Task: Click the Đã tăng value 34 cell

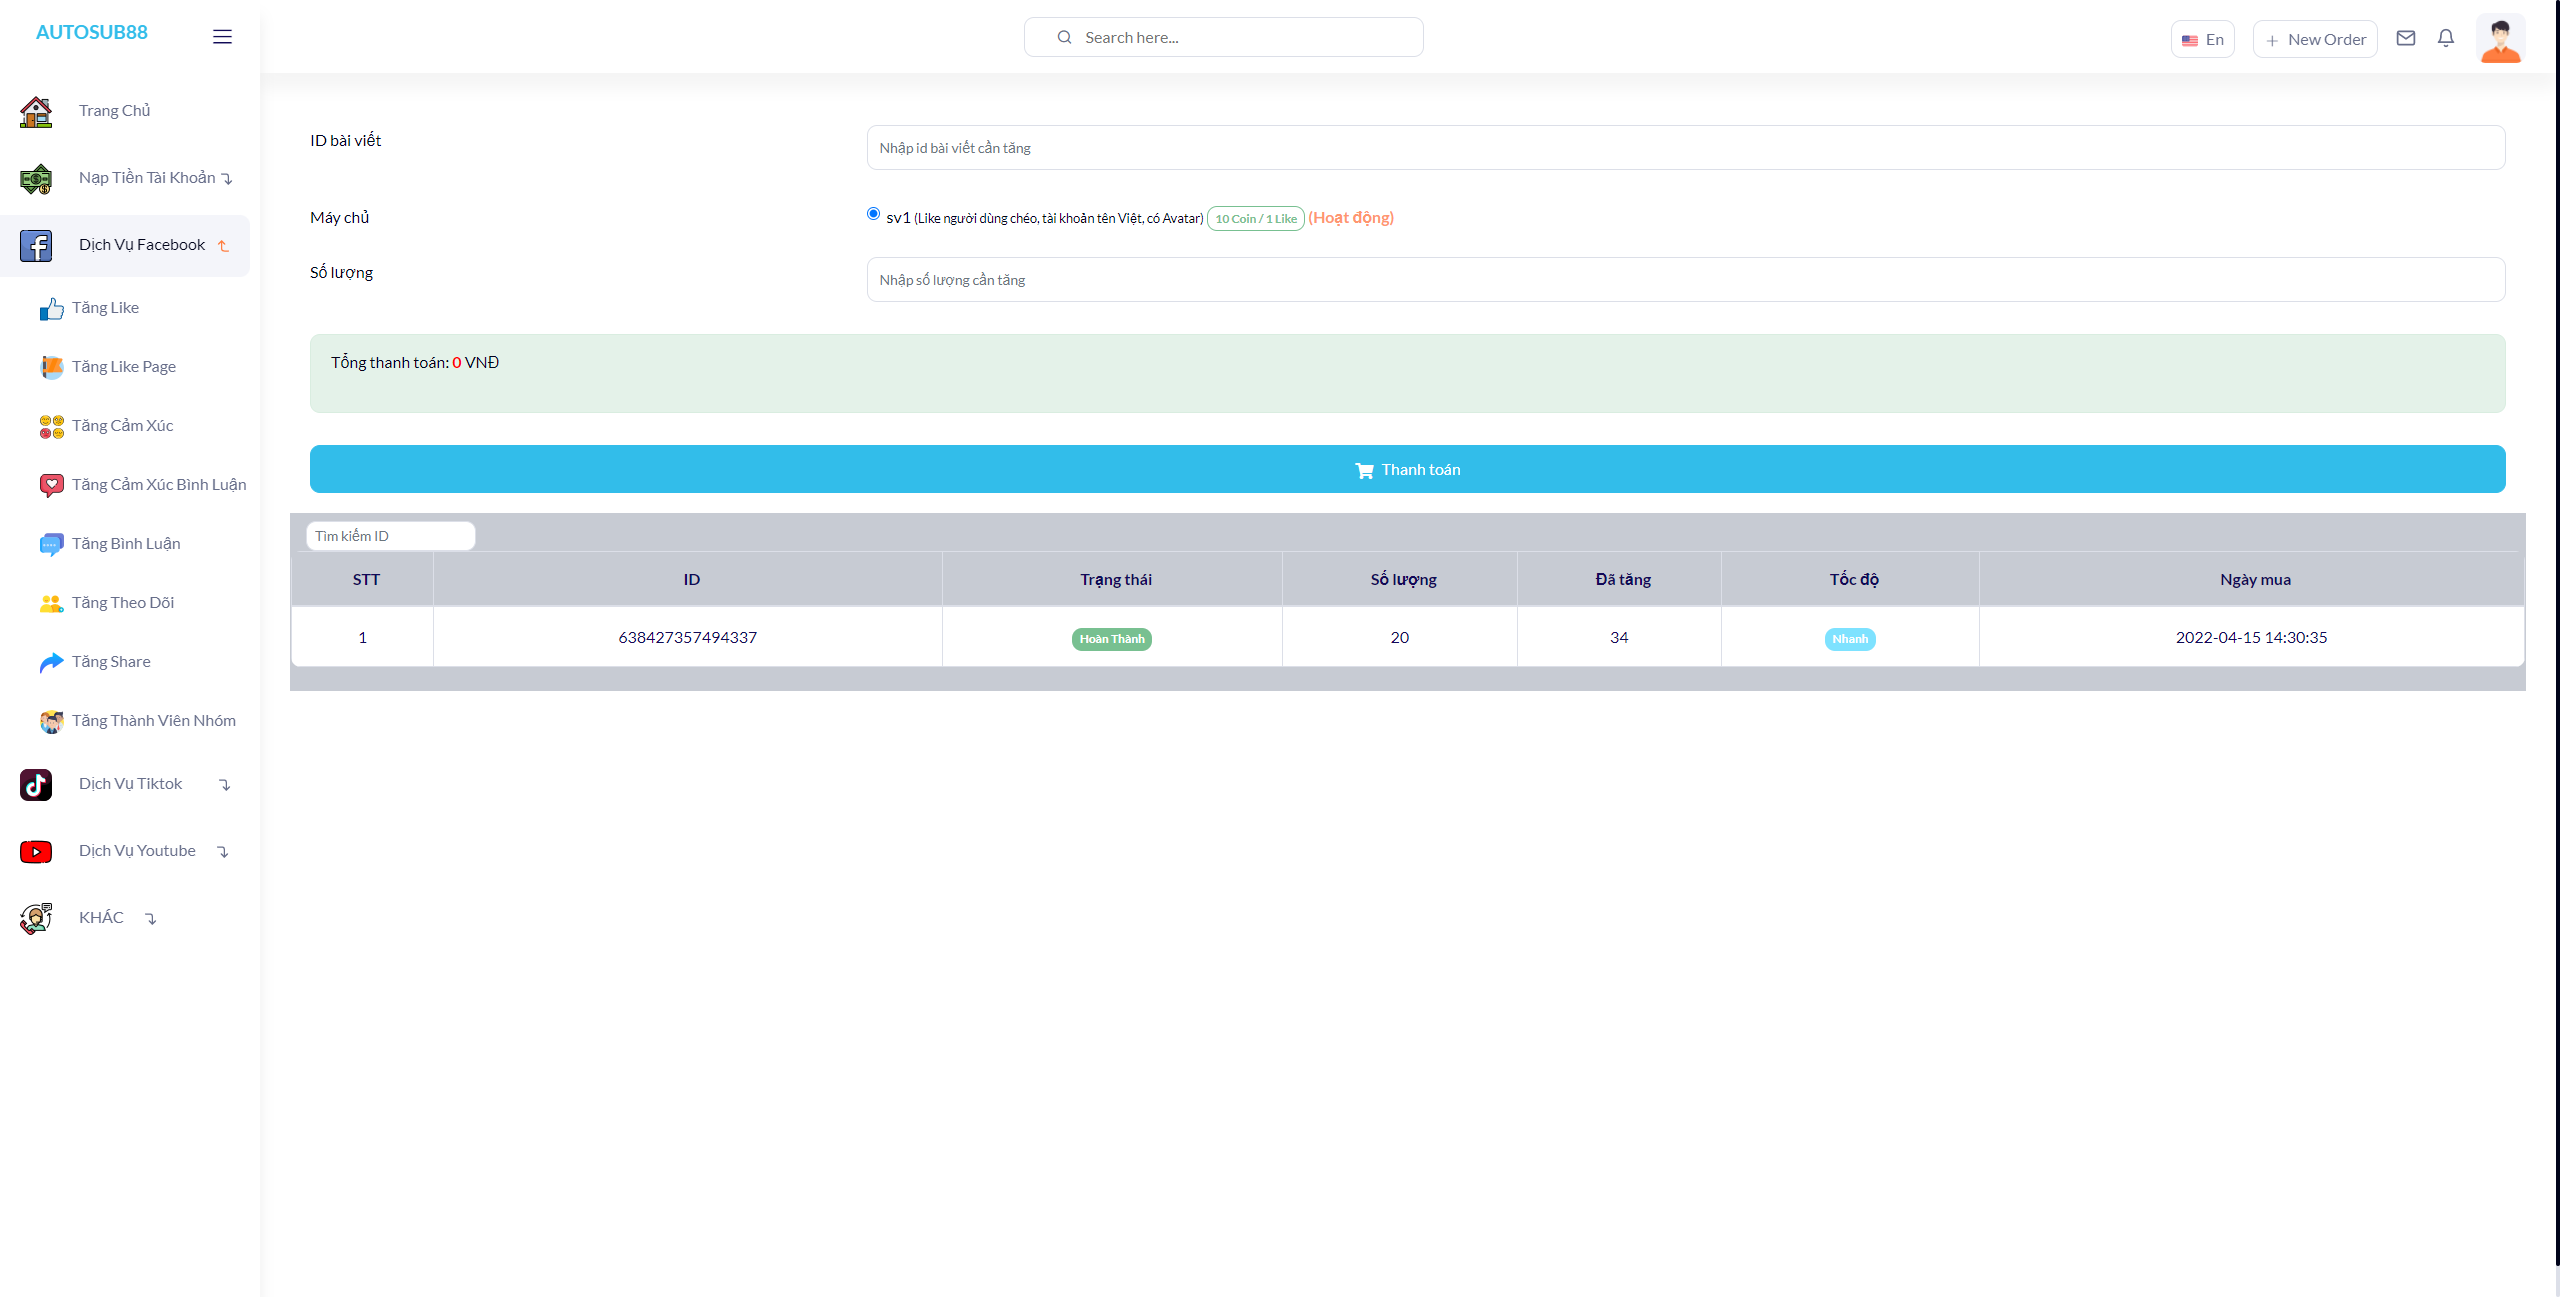Action: (x=1619, y=638)
